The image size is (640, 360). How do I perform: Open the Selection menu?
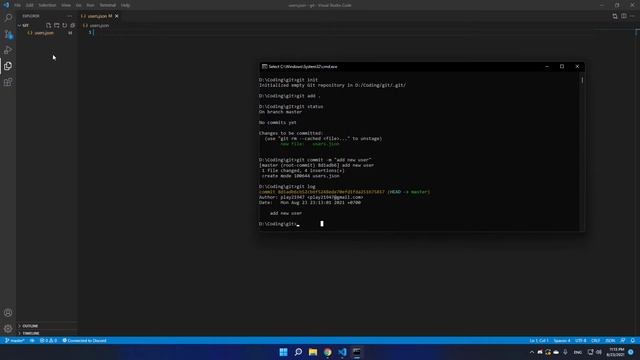tap(47, 5)
